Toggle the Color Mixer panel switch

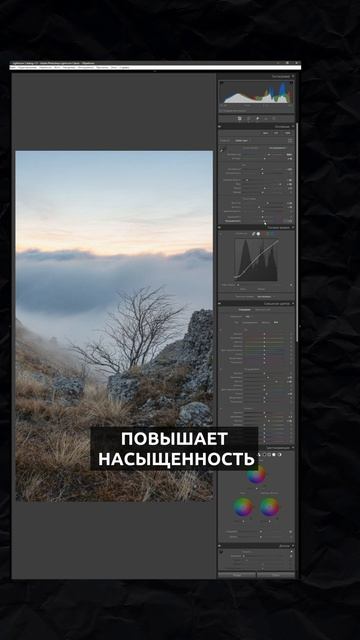coord(219,304)
